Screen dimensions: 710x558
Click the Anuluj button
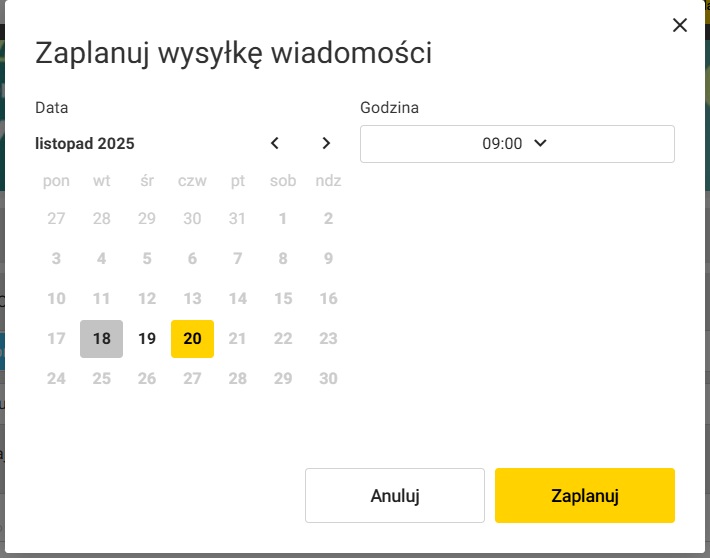point(394,495)
